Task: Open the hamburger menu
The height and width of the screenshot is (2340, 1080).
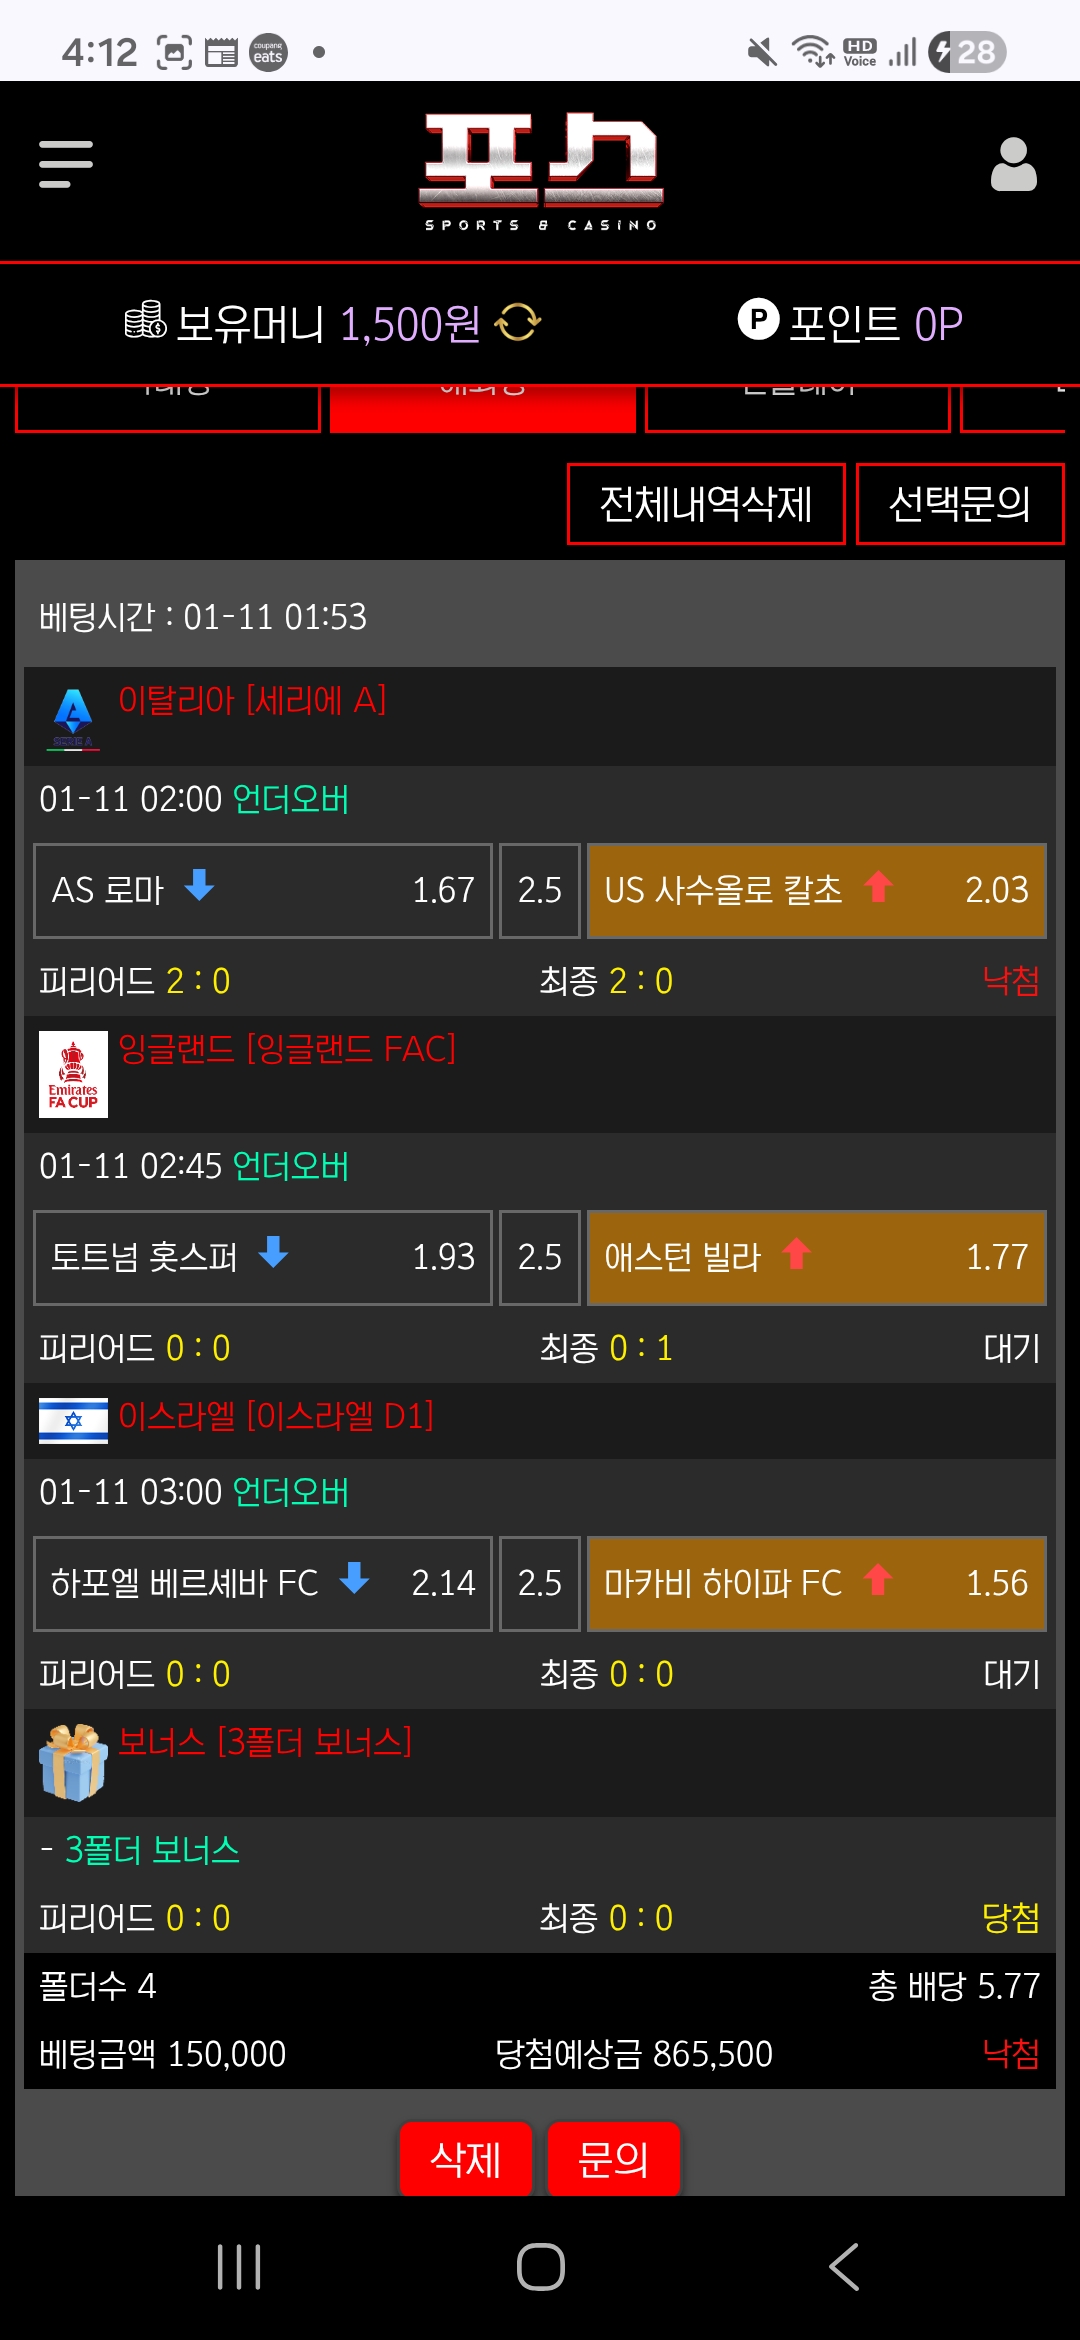Action: (x=66, y=164)
